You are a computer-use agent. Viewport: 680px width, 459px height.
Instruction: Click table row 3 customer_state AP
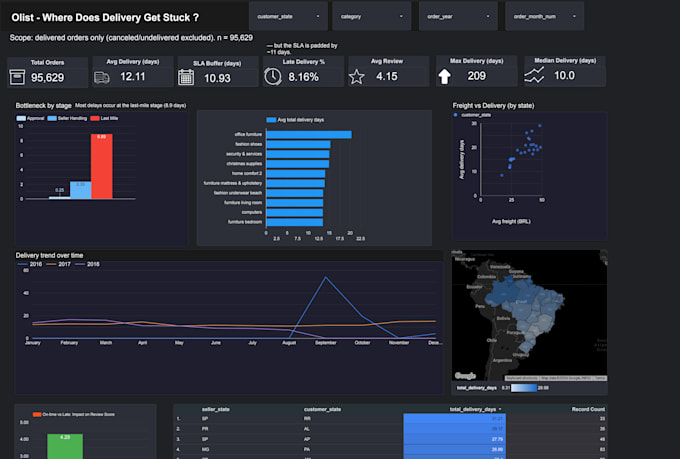click(x=307, y=439)
